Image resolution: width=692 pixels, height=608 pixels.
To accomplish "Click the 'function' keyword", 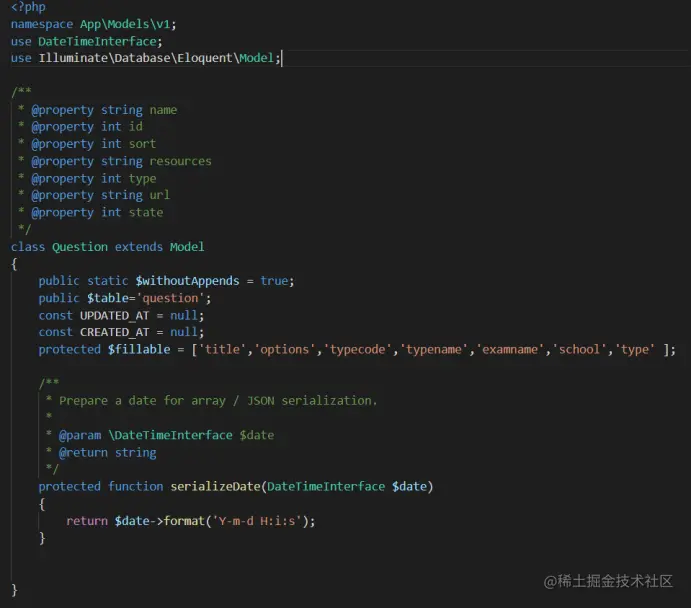I will point(135,487).
